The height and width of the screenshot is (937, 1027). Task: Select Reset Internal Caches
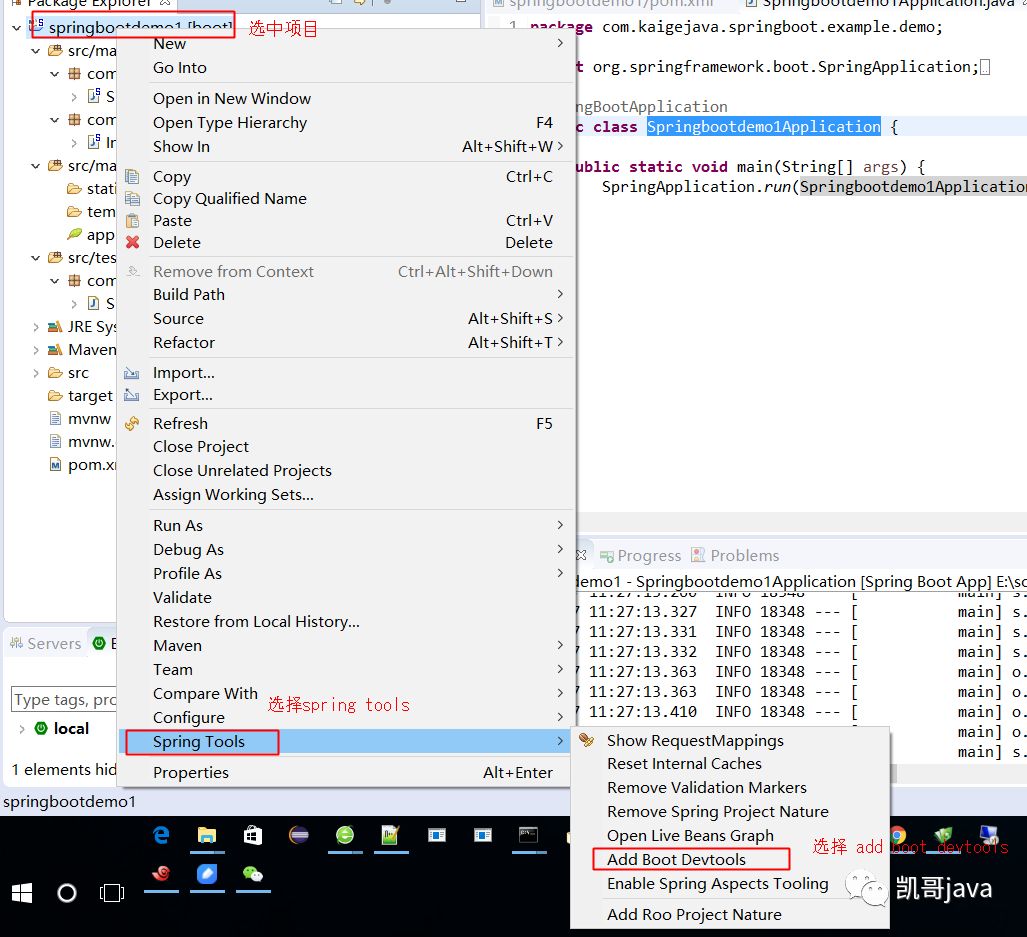[x=684, y=764]
